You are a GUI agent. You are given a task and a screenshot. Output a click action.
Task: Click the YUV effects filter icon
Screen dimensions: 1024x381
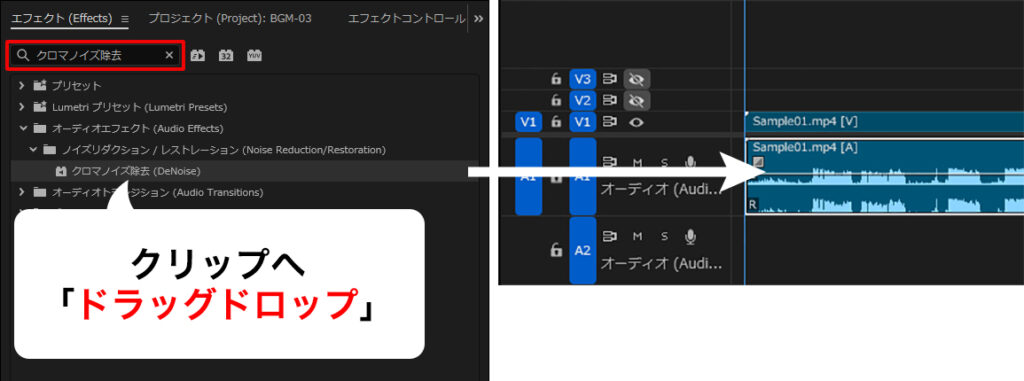click(255, 56)
